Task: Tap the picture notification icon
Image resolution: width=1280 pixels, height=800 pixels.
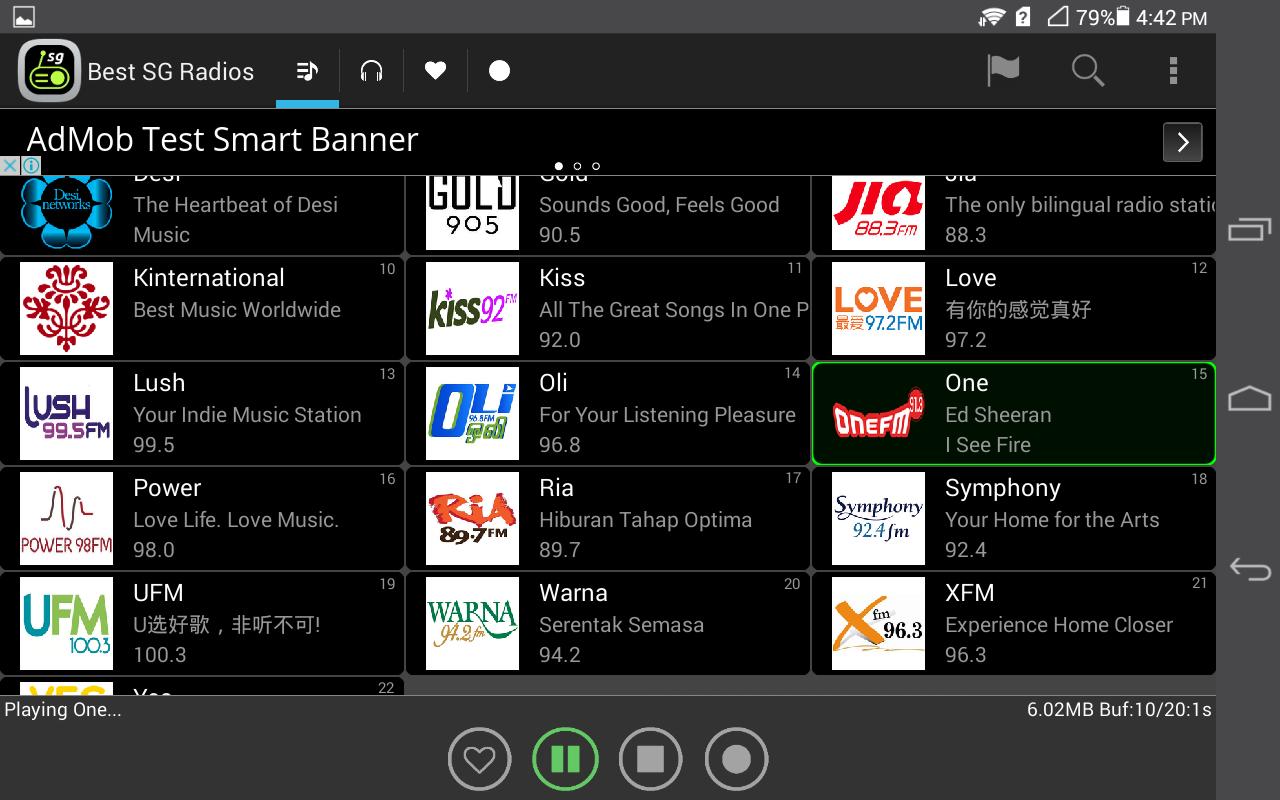Action: point(23,17)
